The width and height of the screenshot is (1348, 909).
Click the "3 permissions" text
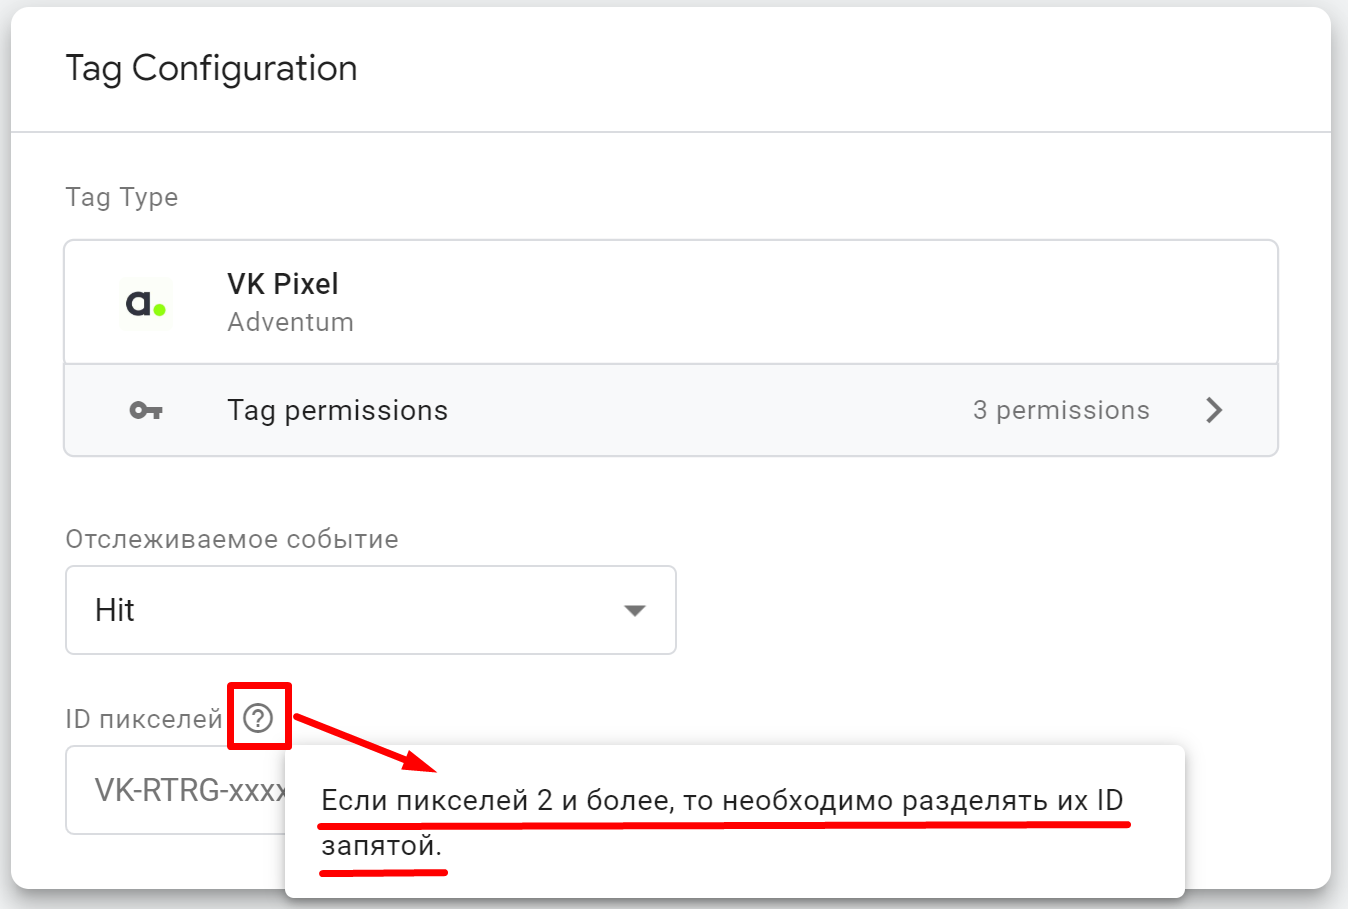[x=1060, y=410]
